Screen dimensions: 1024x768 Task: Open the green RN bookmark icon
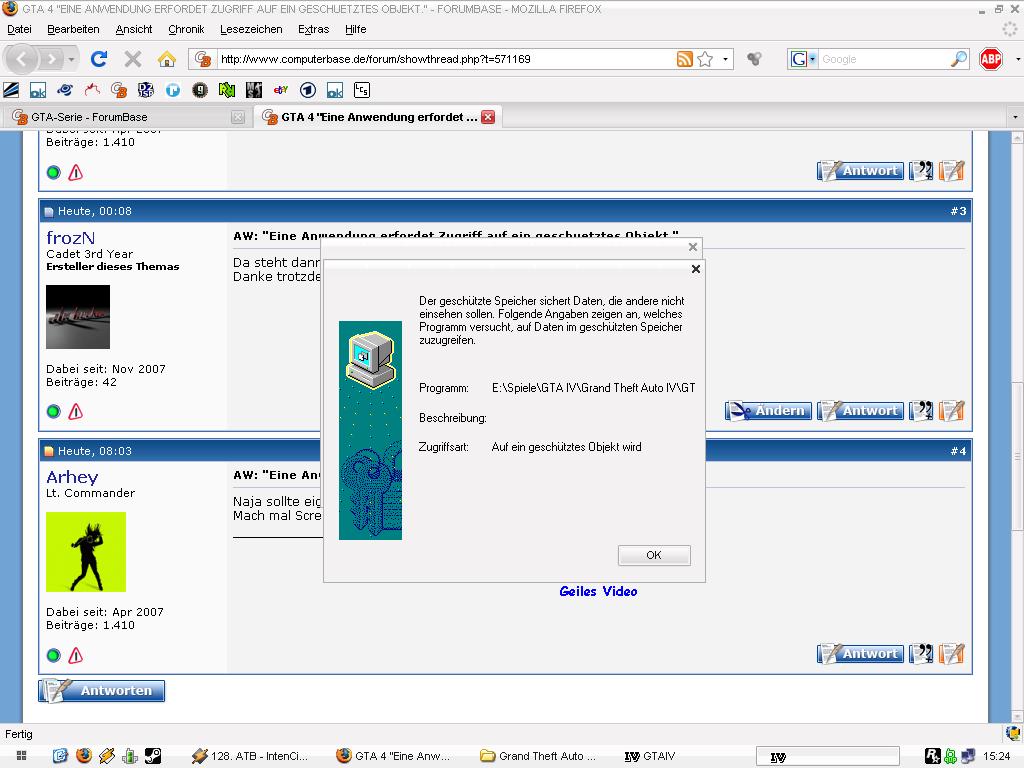coord(227,90)
